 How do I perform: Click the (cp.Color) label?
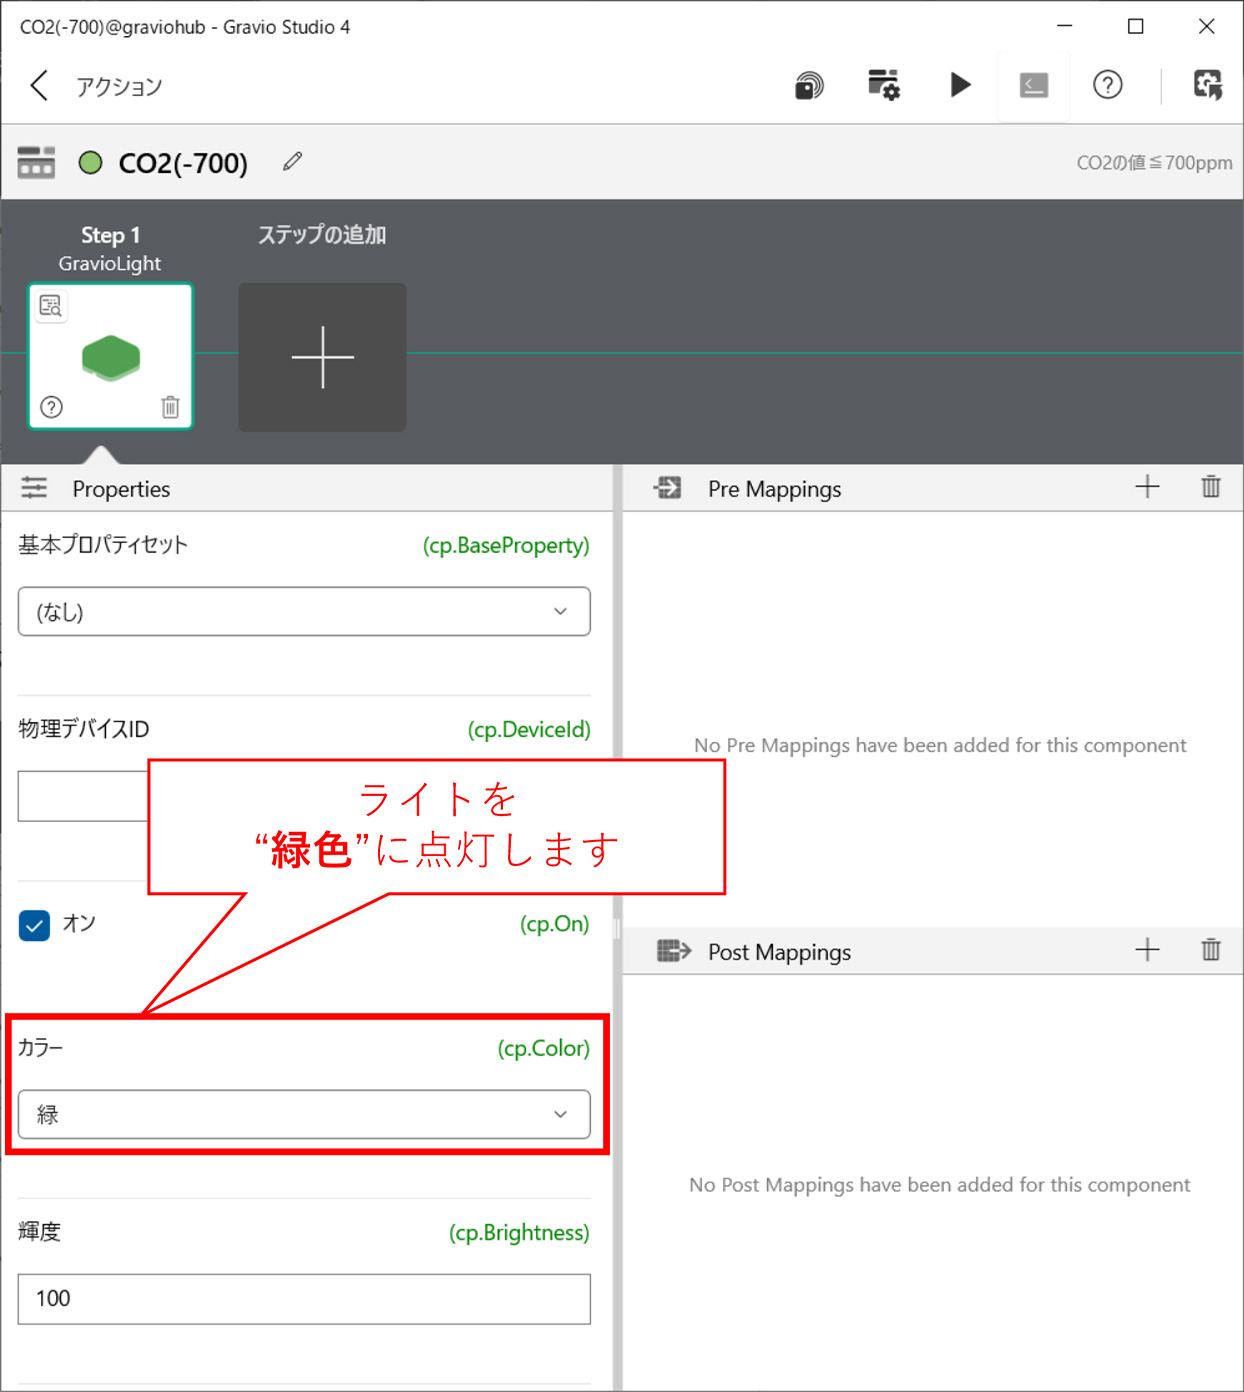[x=544, y=1048]
